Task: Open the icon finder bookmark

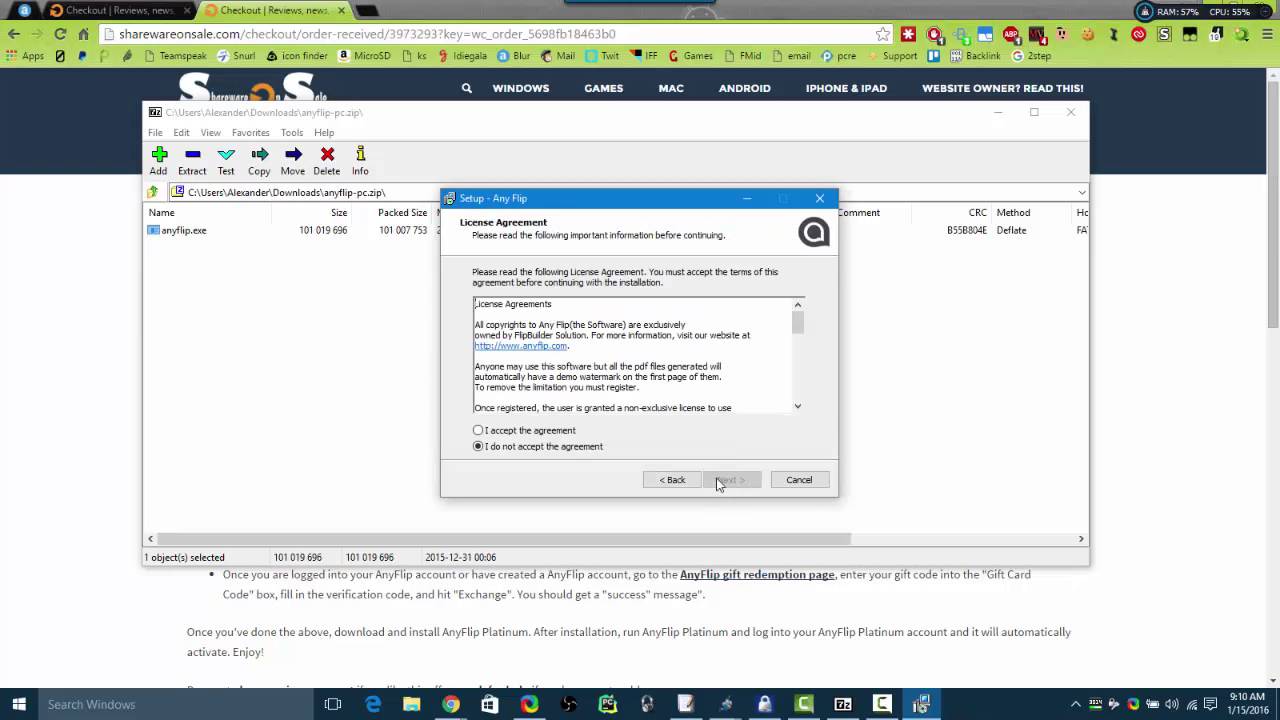Action: click(x=296, y=56)
